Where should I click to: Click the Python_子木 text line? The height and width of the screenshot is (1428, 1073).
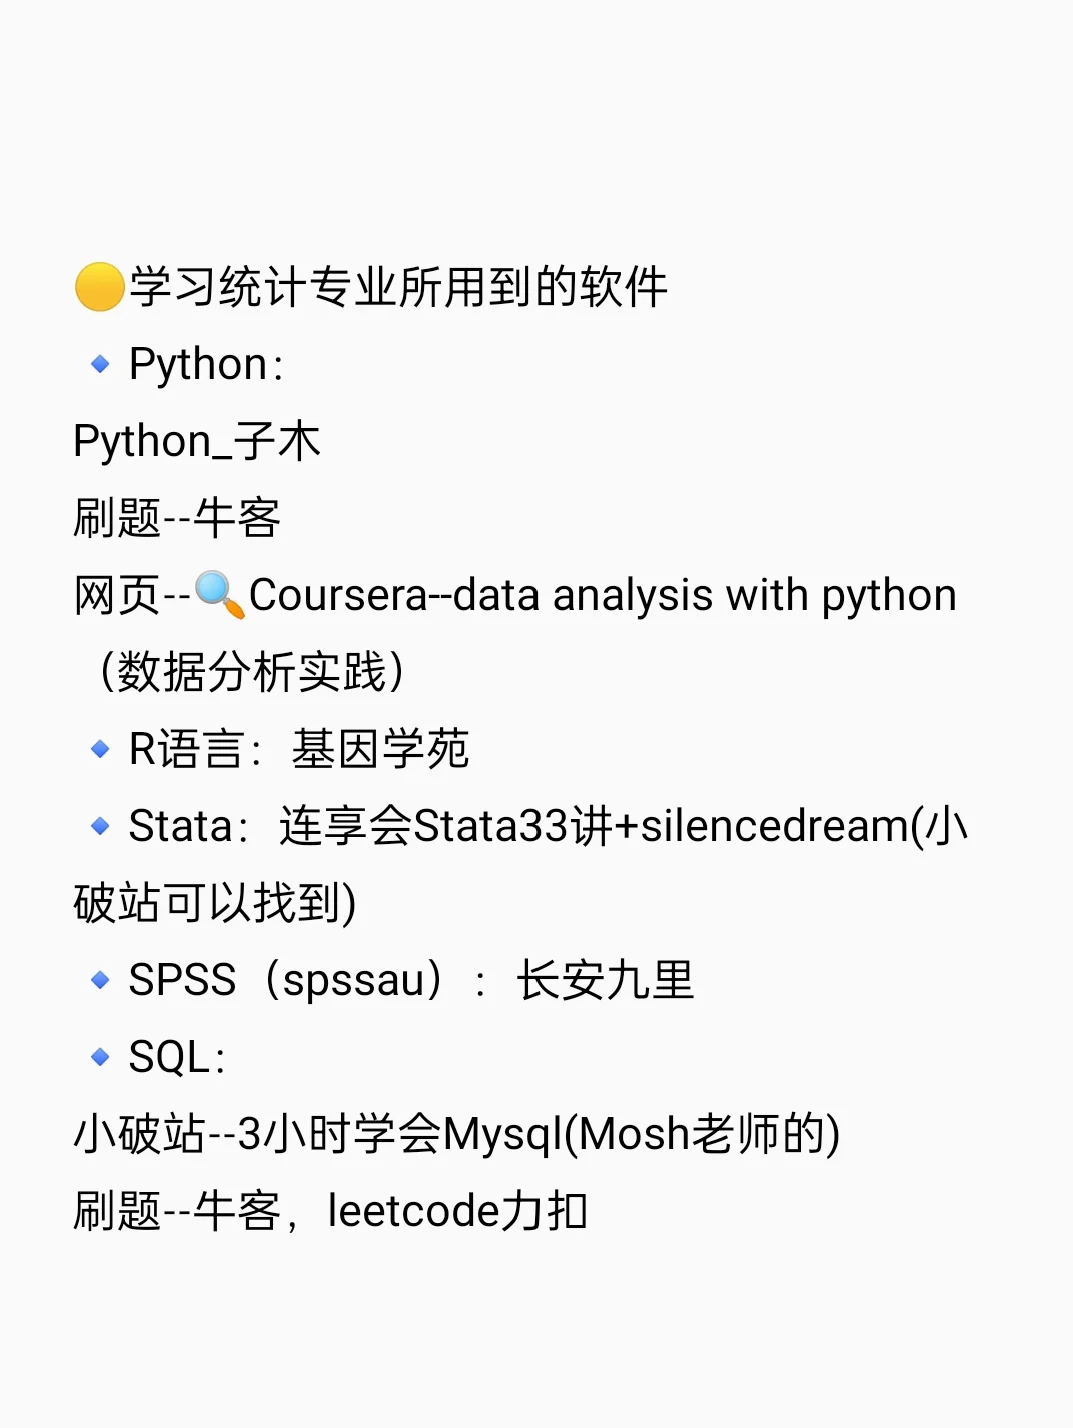pyautogui.click(x=197, y=441)
